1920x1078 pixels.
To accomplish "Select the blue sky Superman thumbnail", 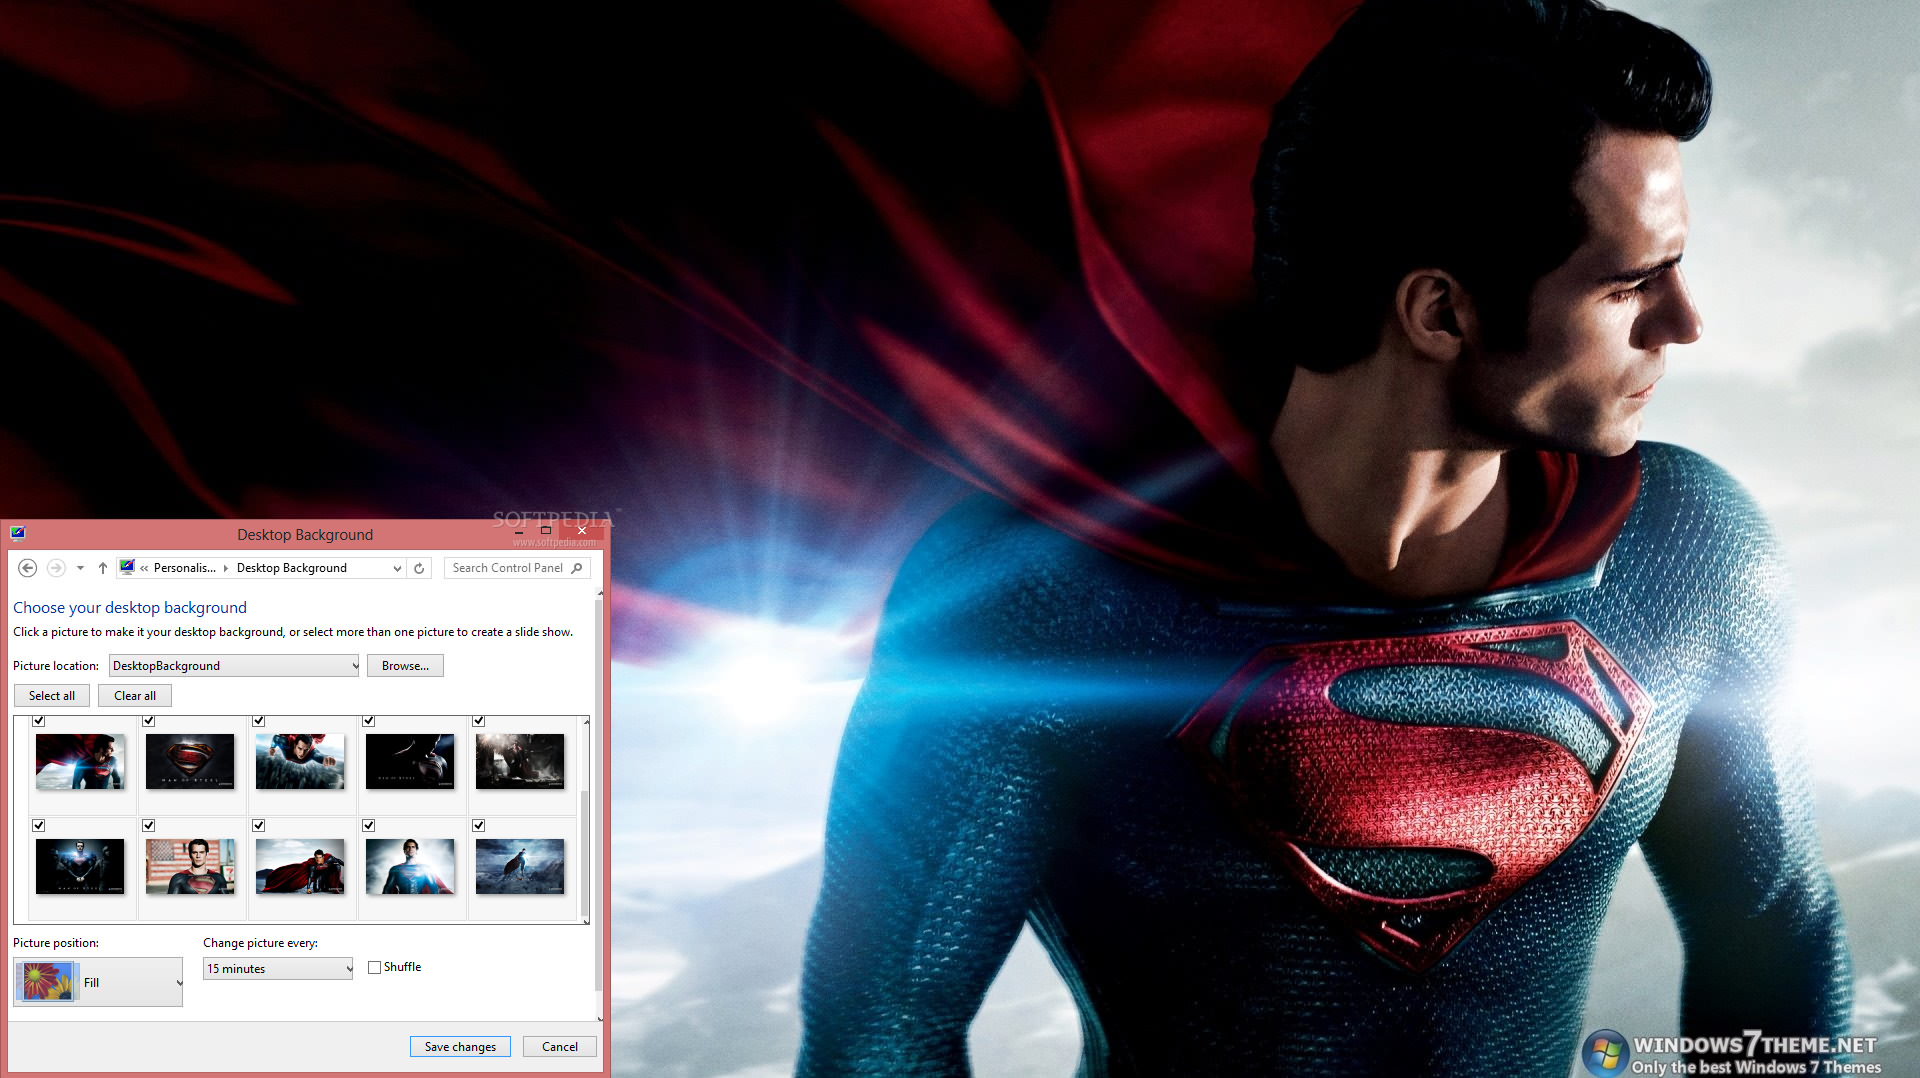I will click(x=410, y=866).
